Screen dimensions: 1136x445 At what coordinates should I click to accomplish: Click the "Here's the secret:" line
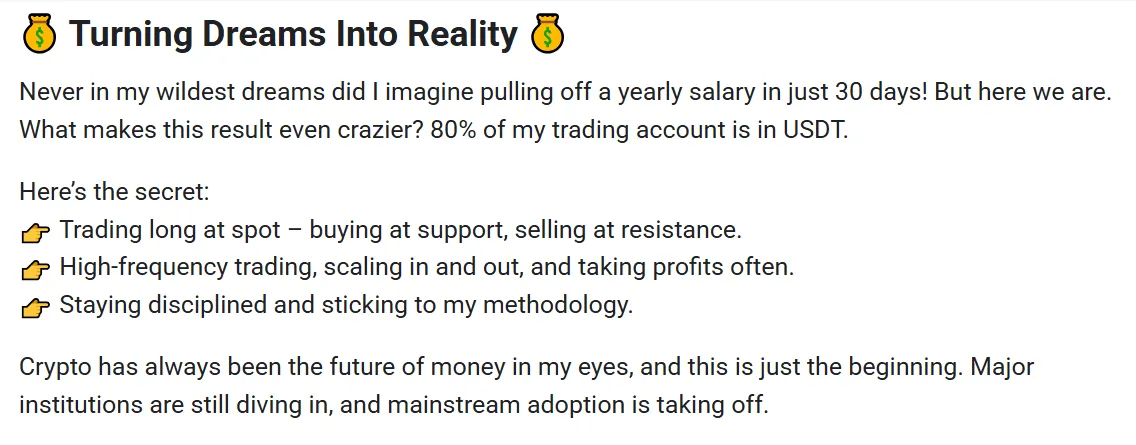(x=114, y=192)
